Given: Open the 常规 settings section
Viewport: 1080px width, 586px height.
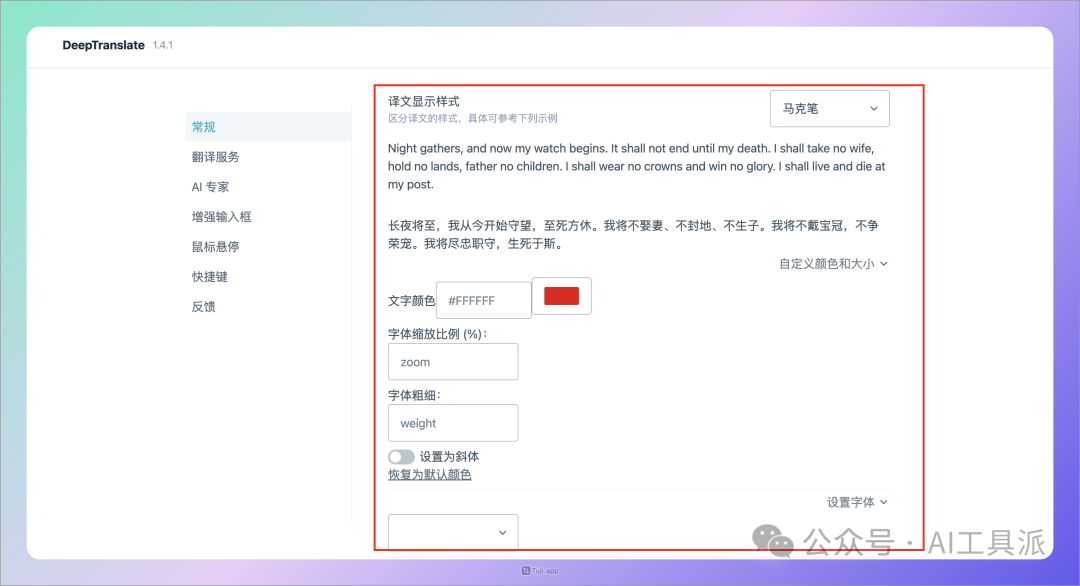Looking at the screenshot, I should [x=268, y=127].
